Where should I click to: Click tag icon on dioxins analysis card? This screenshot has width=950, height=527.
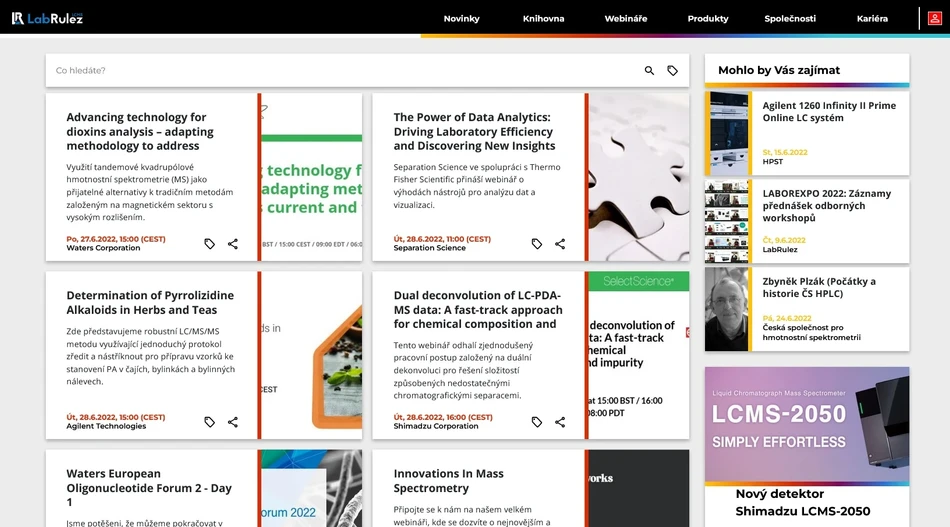click(210, 244)
